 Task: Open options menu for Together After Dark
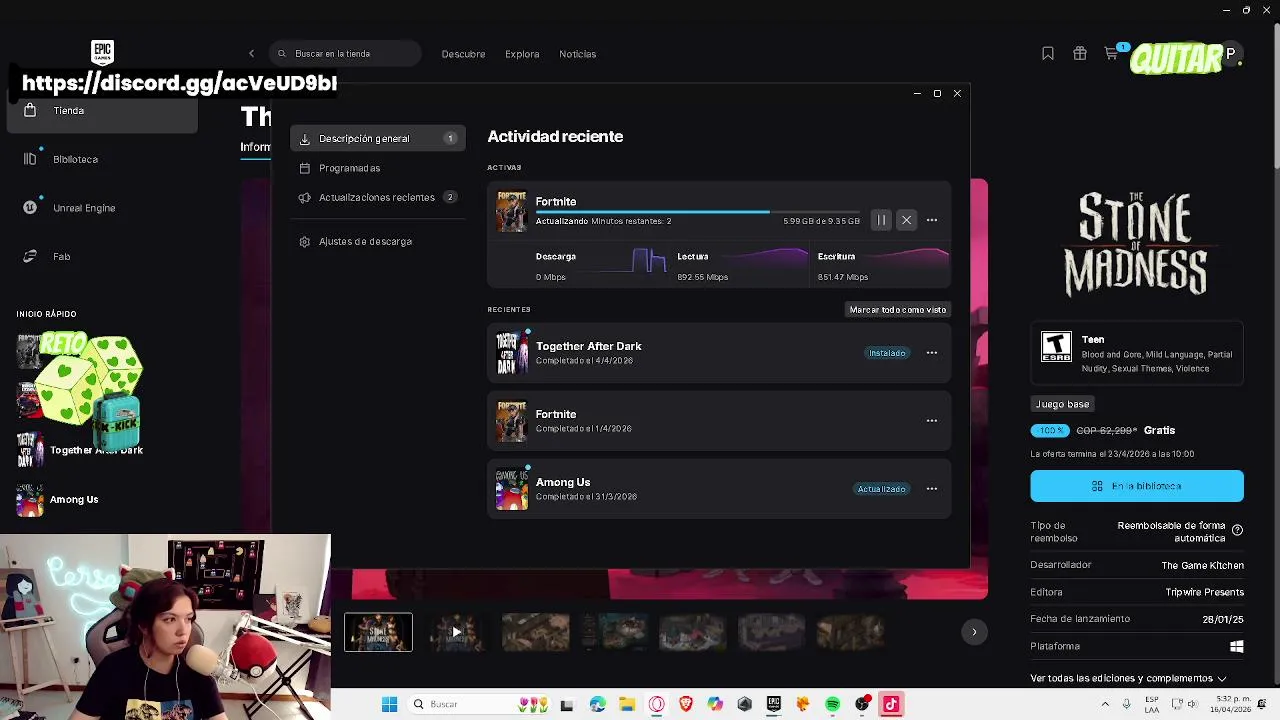click(932, 353)
